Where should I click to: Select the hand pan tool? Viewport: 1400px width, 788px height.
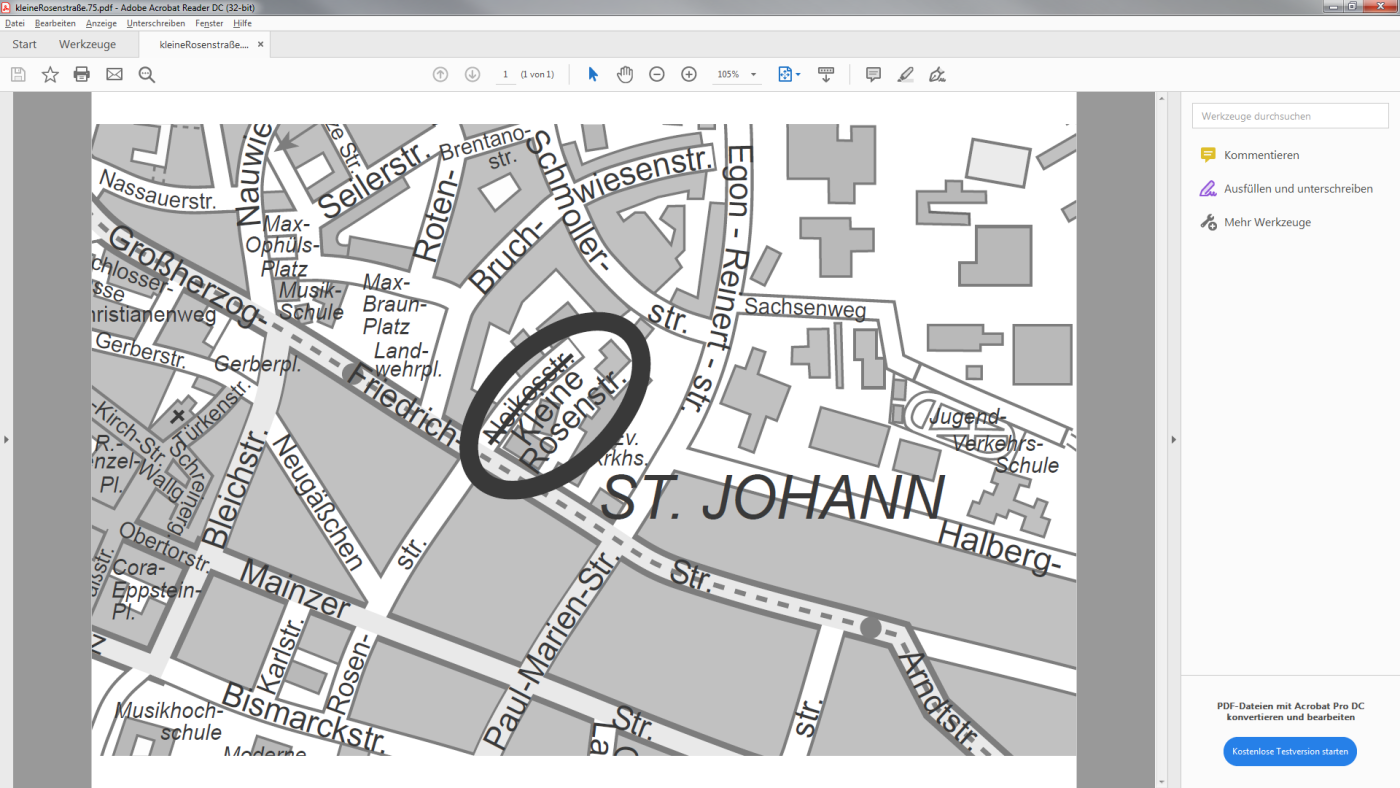pos(625,74)
